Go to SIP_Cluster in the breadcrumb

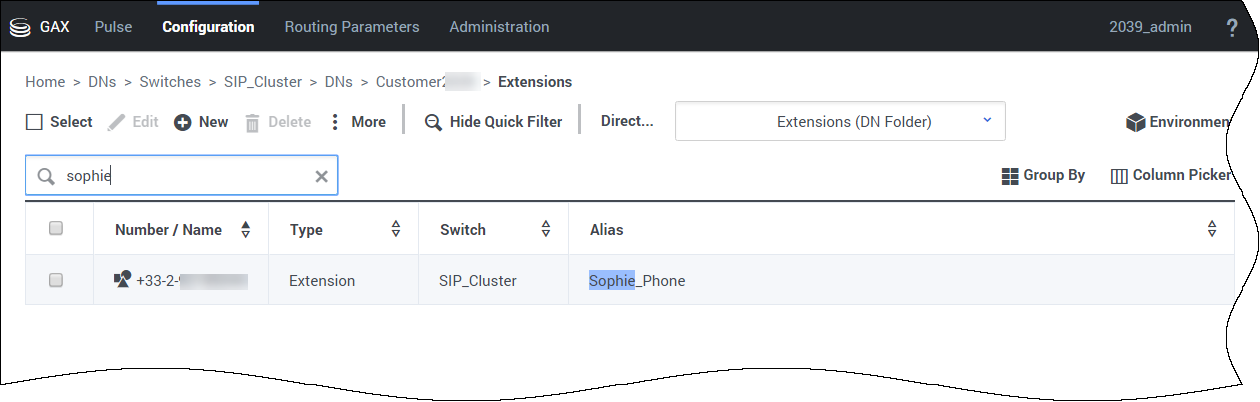point(263,82)
